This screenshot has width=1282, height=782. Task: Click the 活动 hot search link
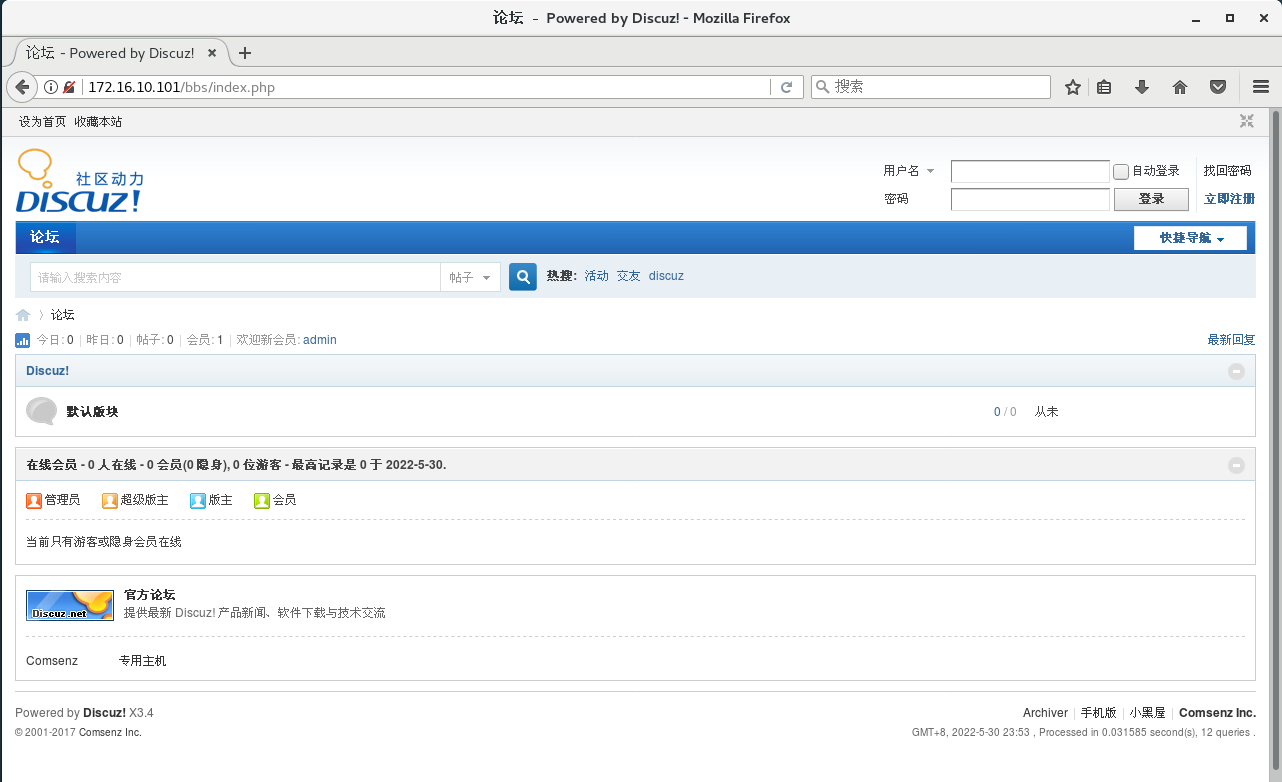(x=597, y=276)
